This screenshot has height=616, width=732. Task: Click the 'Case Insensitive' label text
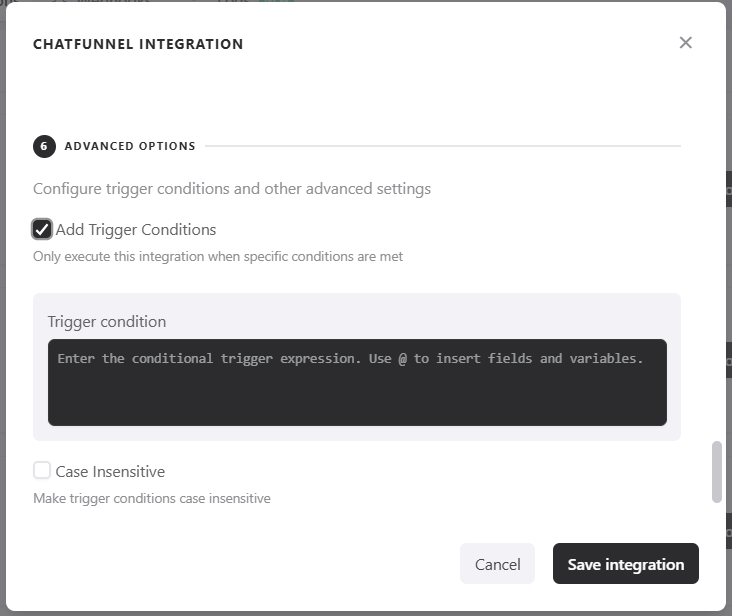click(110, 471)
